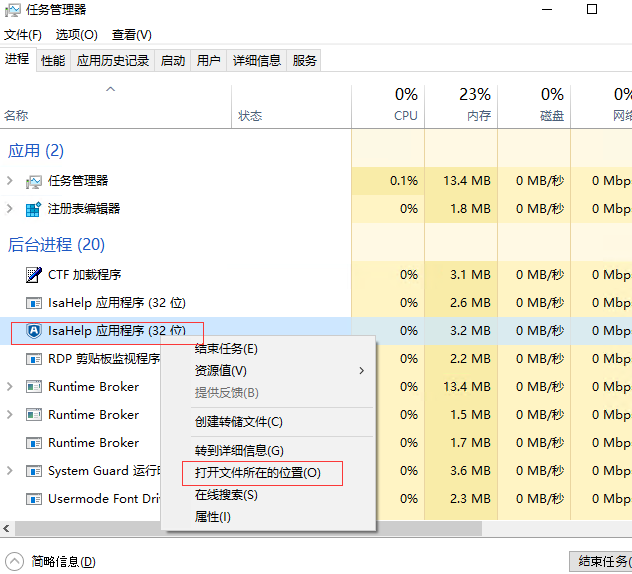Switch to the 用户 tab
632x574 pixels.
208,61
